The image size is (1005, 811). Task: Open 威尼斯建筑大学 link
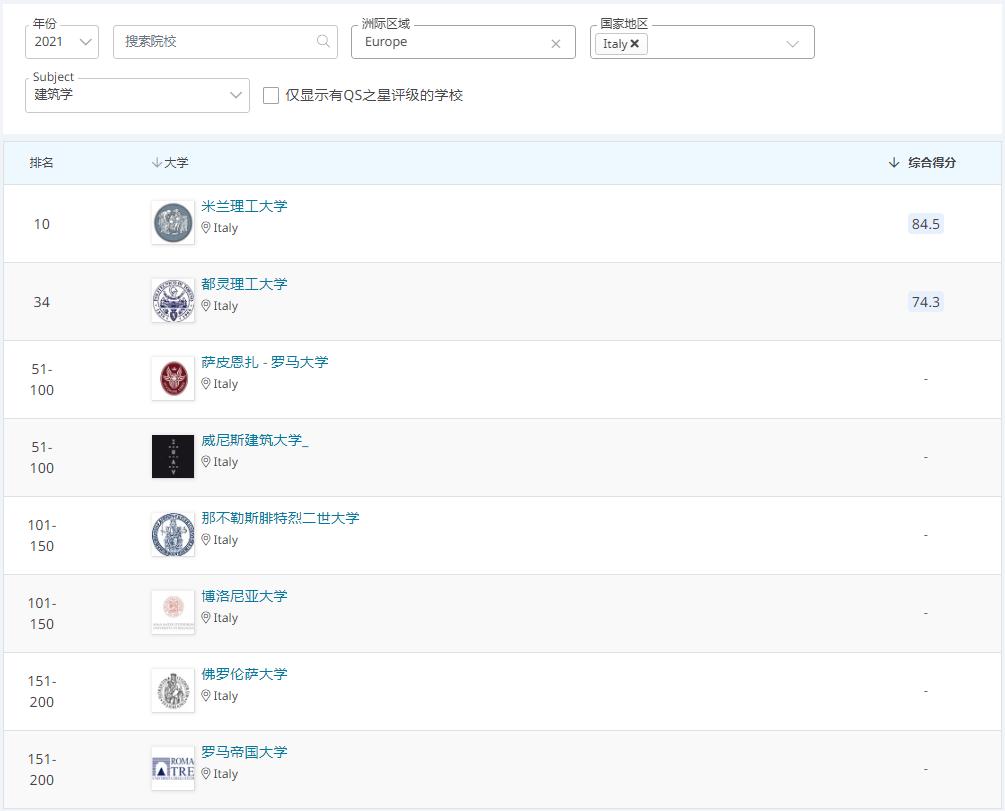[x=254, y=440]
